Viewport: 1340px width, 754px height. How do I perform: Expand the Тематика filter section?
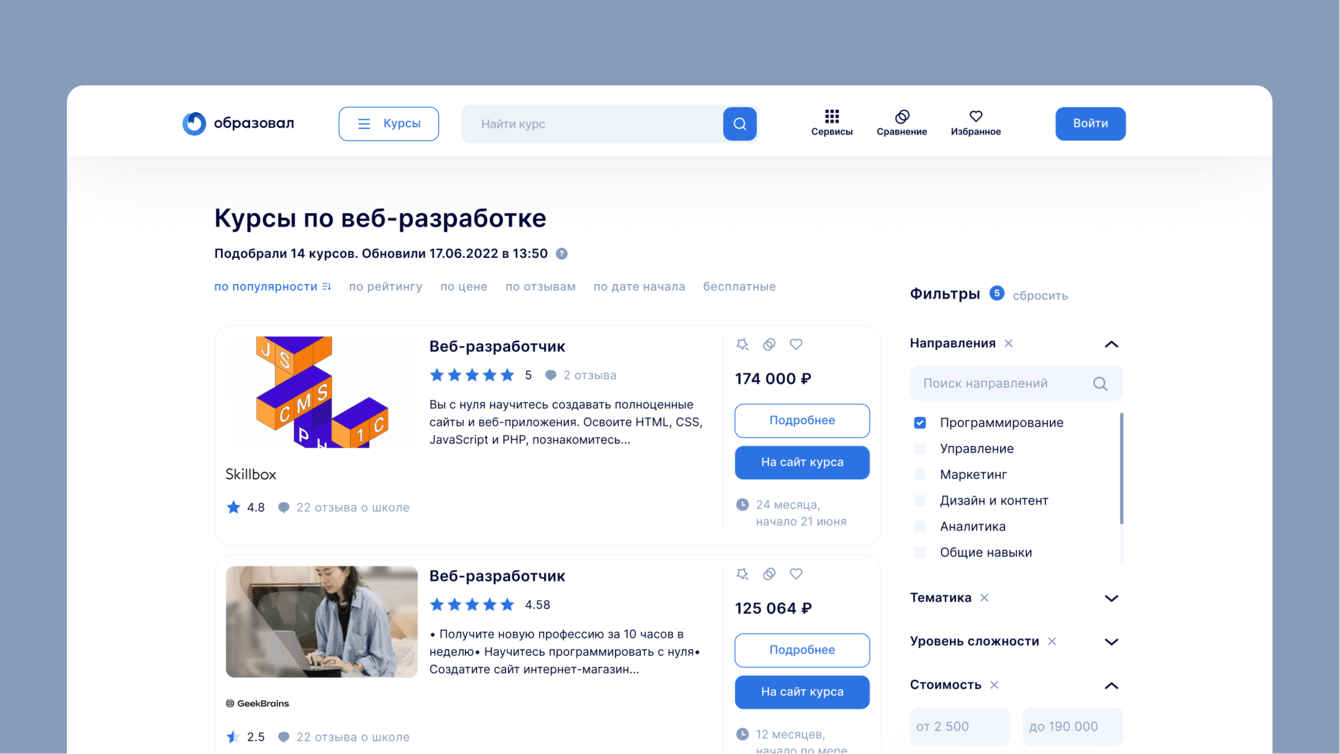(x=1111, y=598)
